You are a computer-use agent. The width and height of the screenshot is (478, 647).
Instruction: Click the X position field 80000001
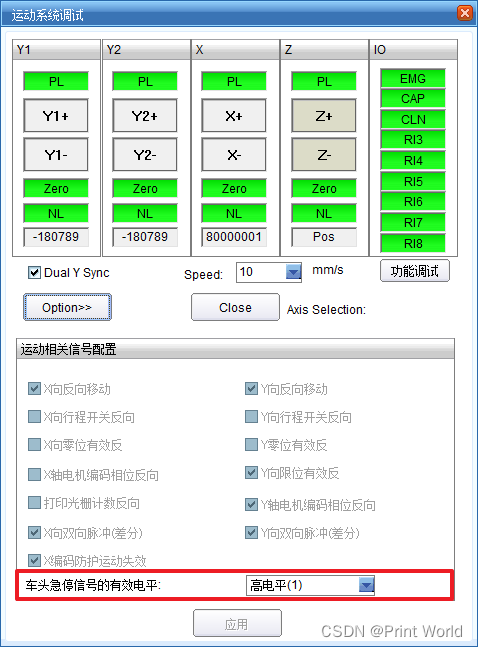(234, 237)
